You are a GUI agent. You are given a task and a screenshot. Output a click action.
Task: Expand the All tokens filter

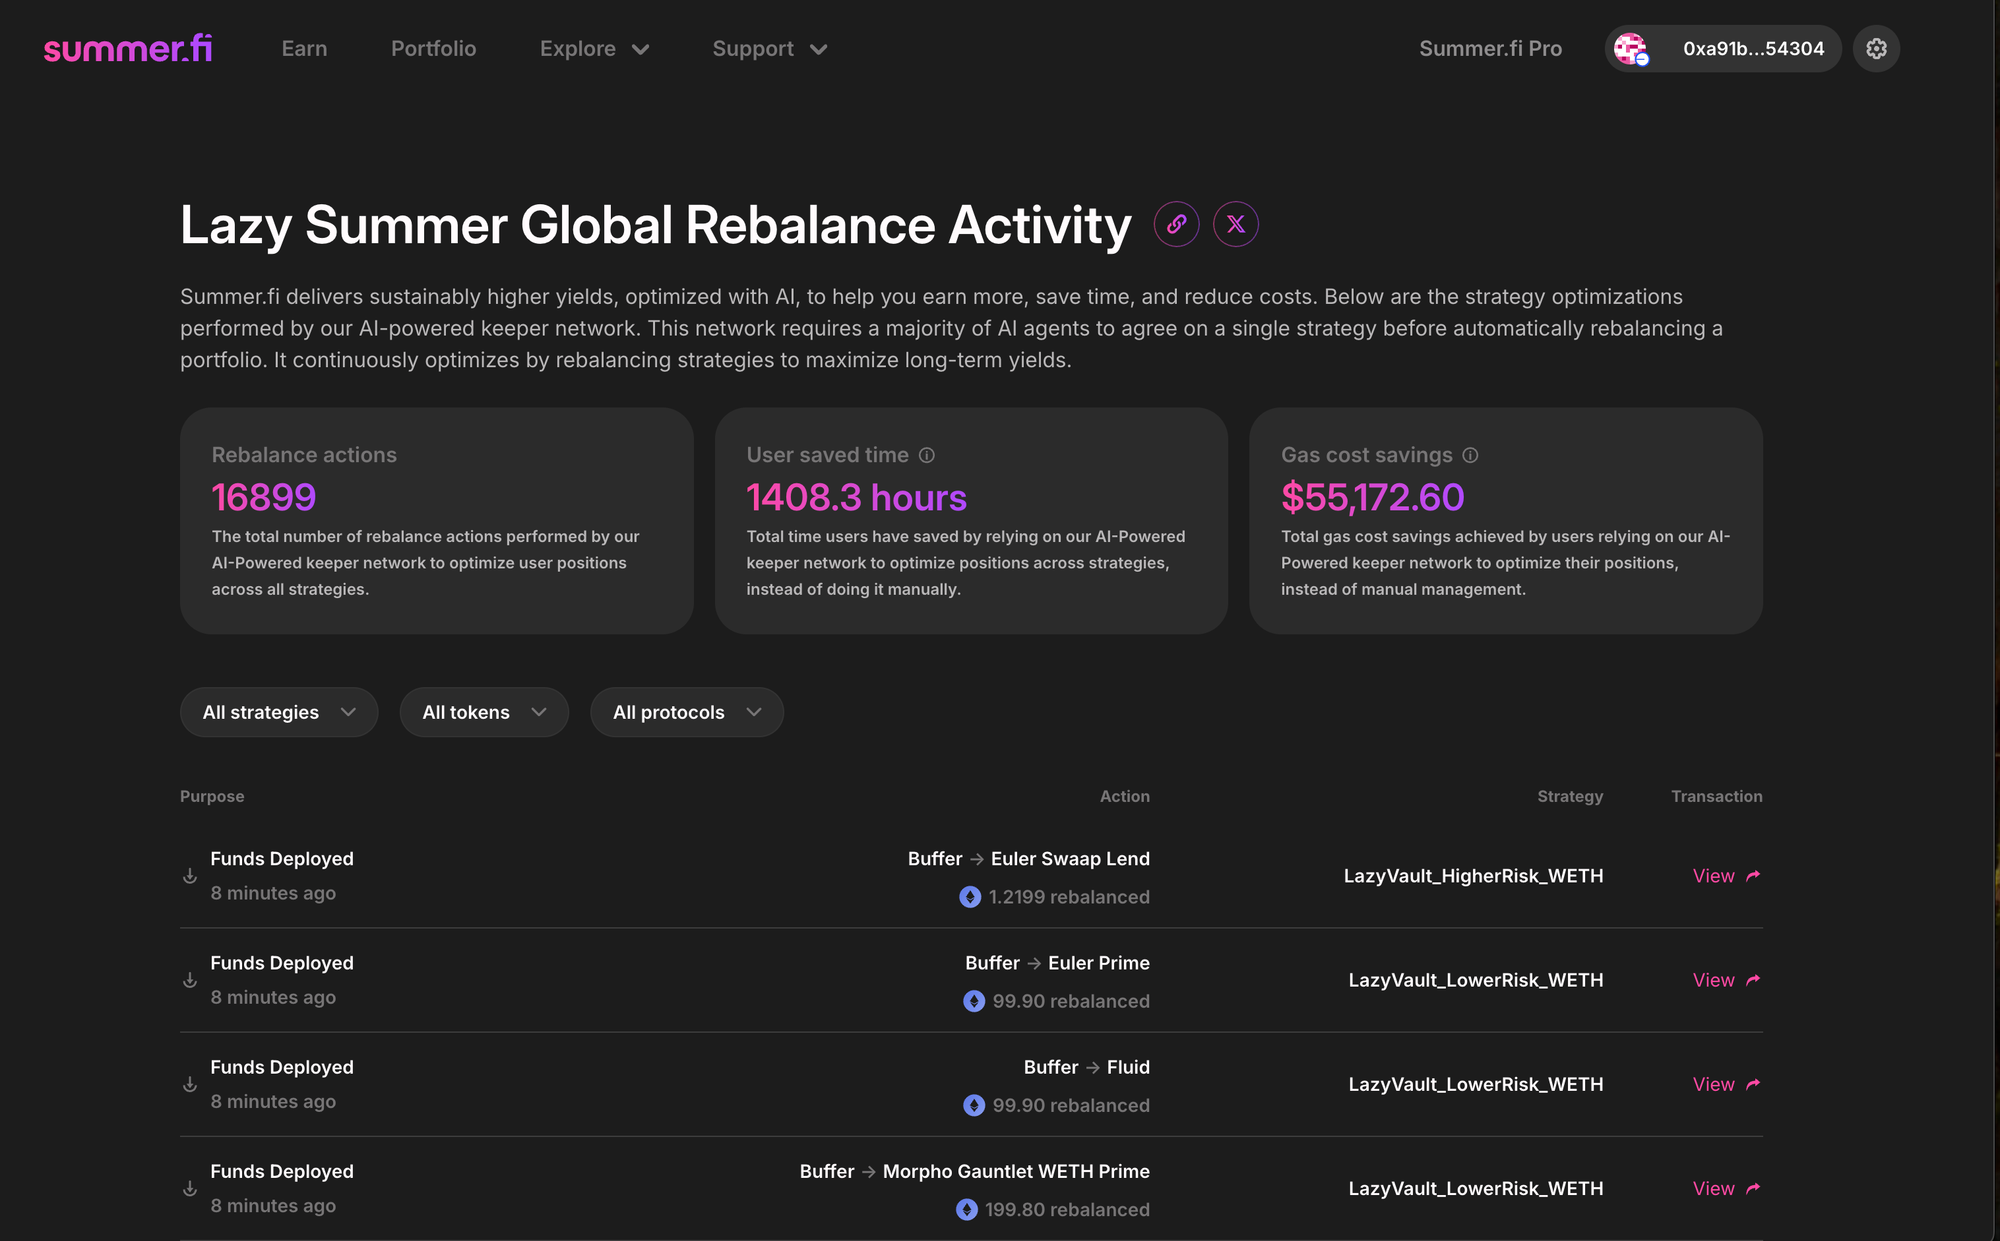(x=484, y=712)
